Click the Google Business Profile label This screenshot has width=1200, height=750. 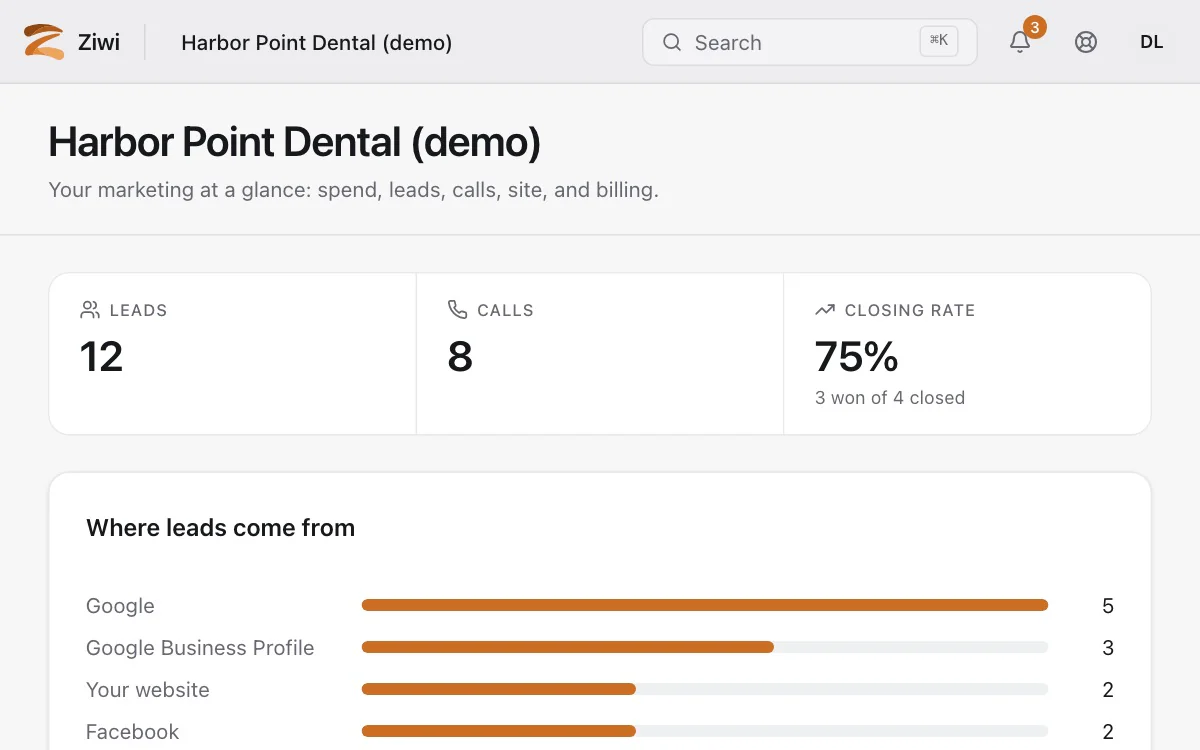click(200, 648)
